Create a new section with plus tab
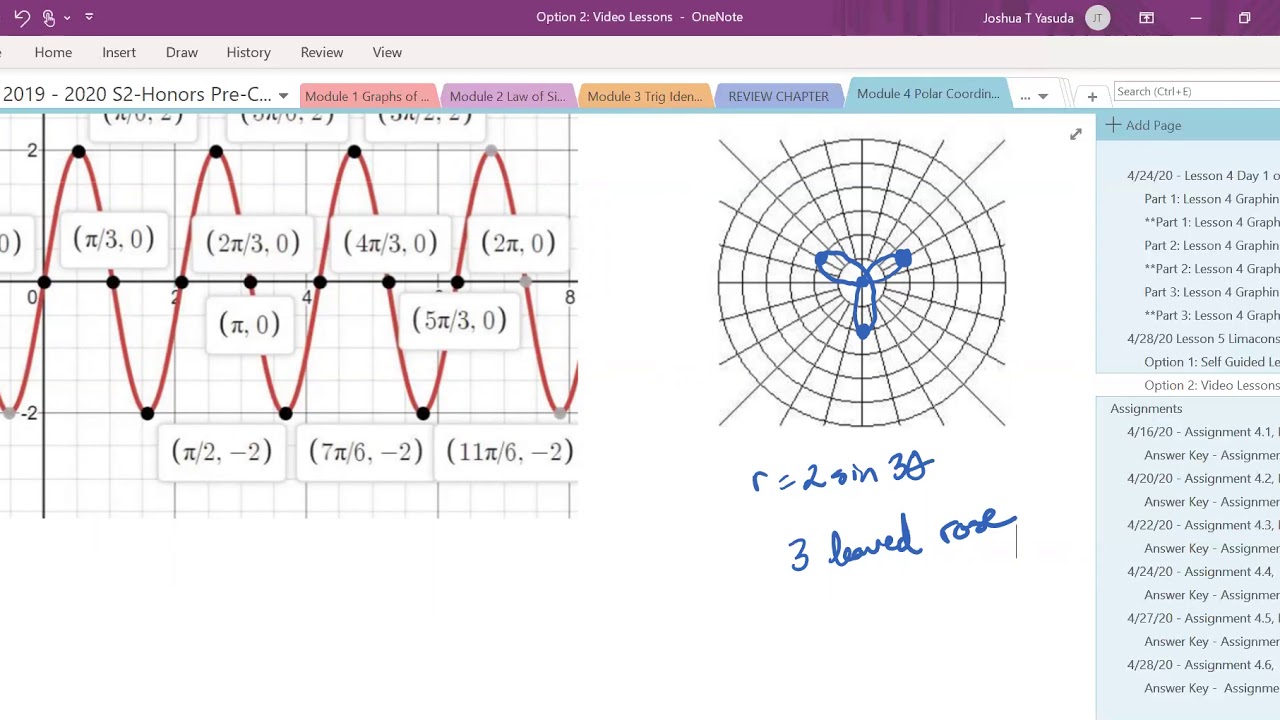The height and width of the screenshot is (720, 1280). click(x=1092, y=96)
